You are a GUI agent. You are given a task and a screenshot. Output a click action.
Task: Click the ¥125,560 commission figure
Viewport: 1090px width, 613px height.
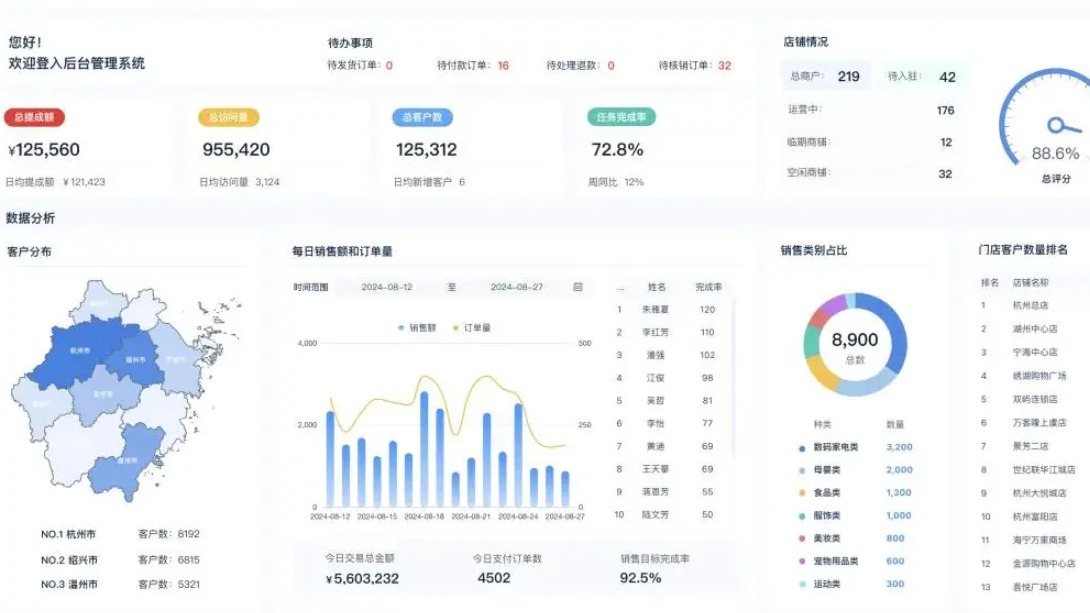click(x=44, y=149)
